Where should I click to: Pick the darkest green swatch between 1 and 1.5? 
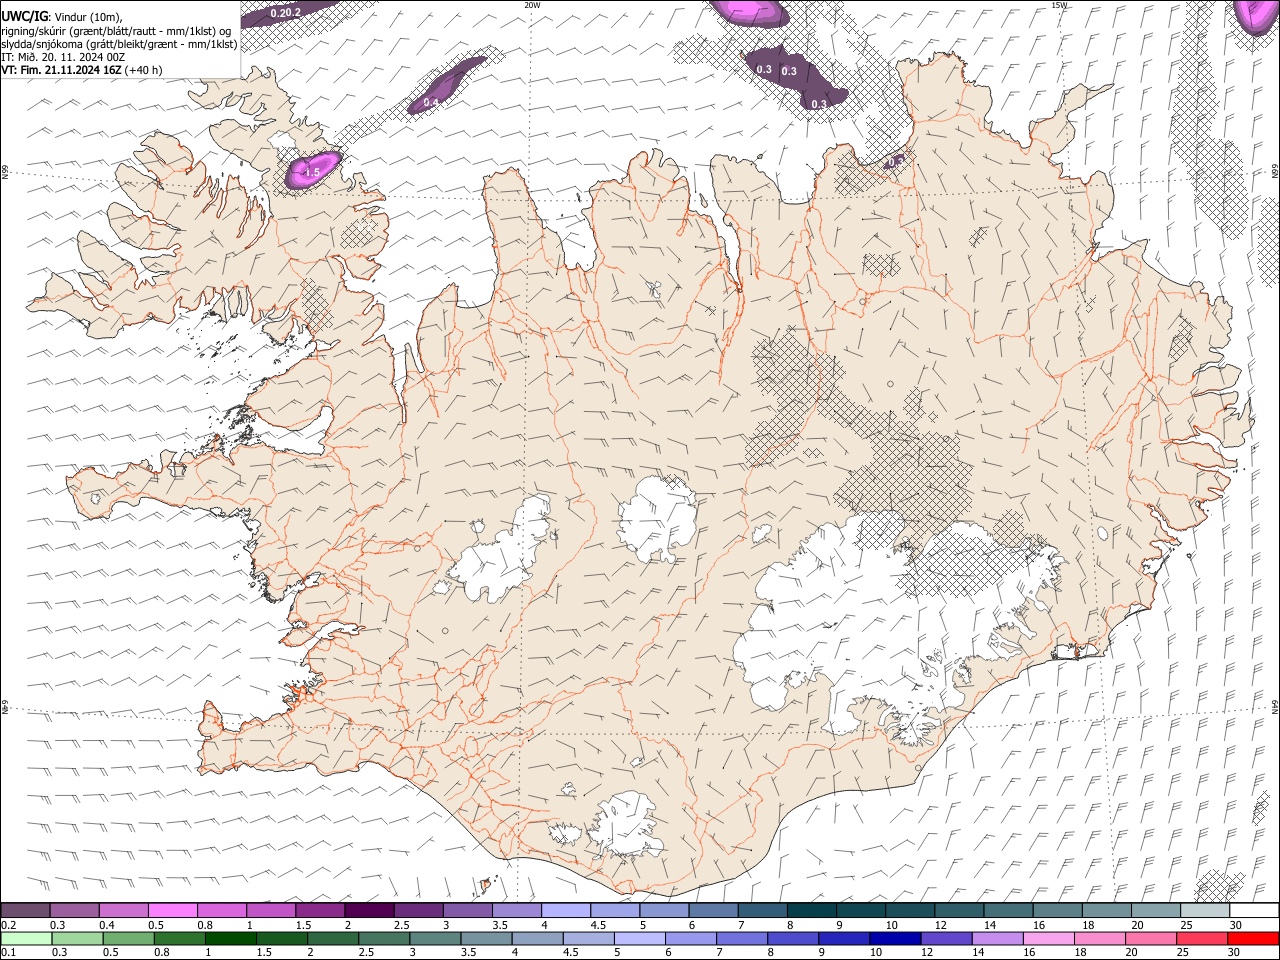(x=230, y=938)
